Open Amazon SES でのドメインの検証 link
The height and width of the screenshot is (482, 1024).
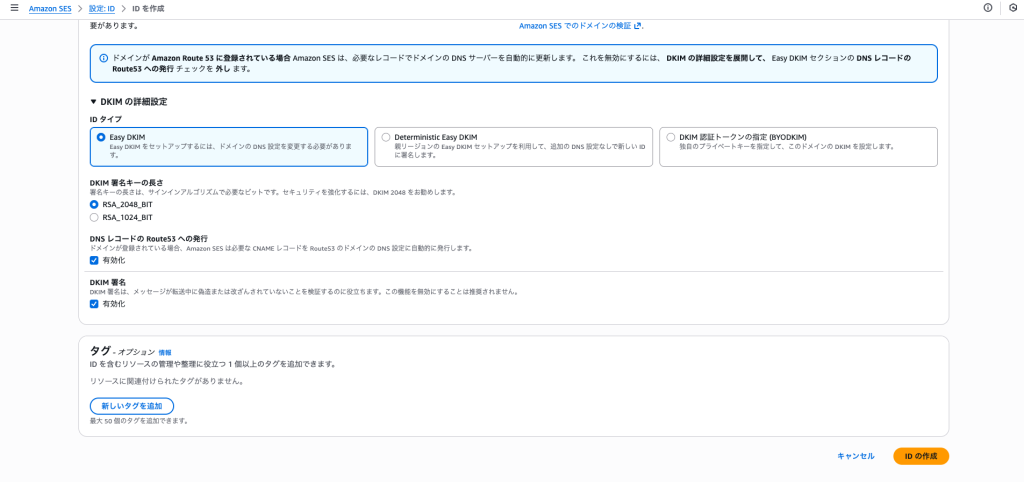point(575,26)
